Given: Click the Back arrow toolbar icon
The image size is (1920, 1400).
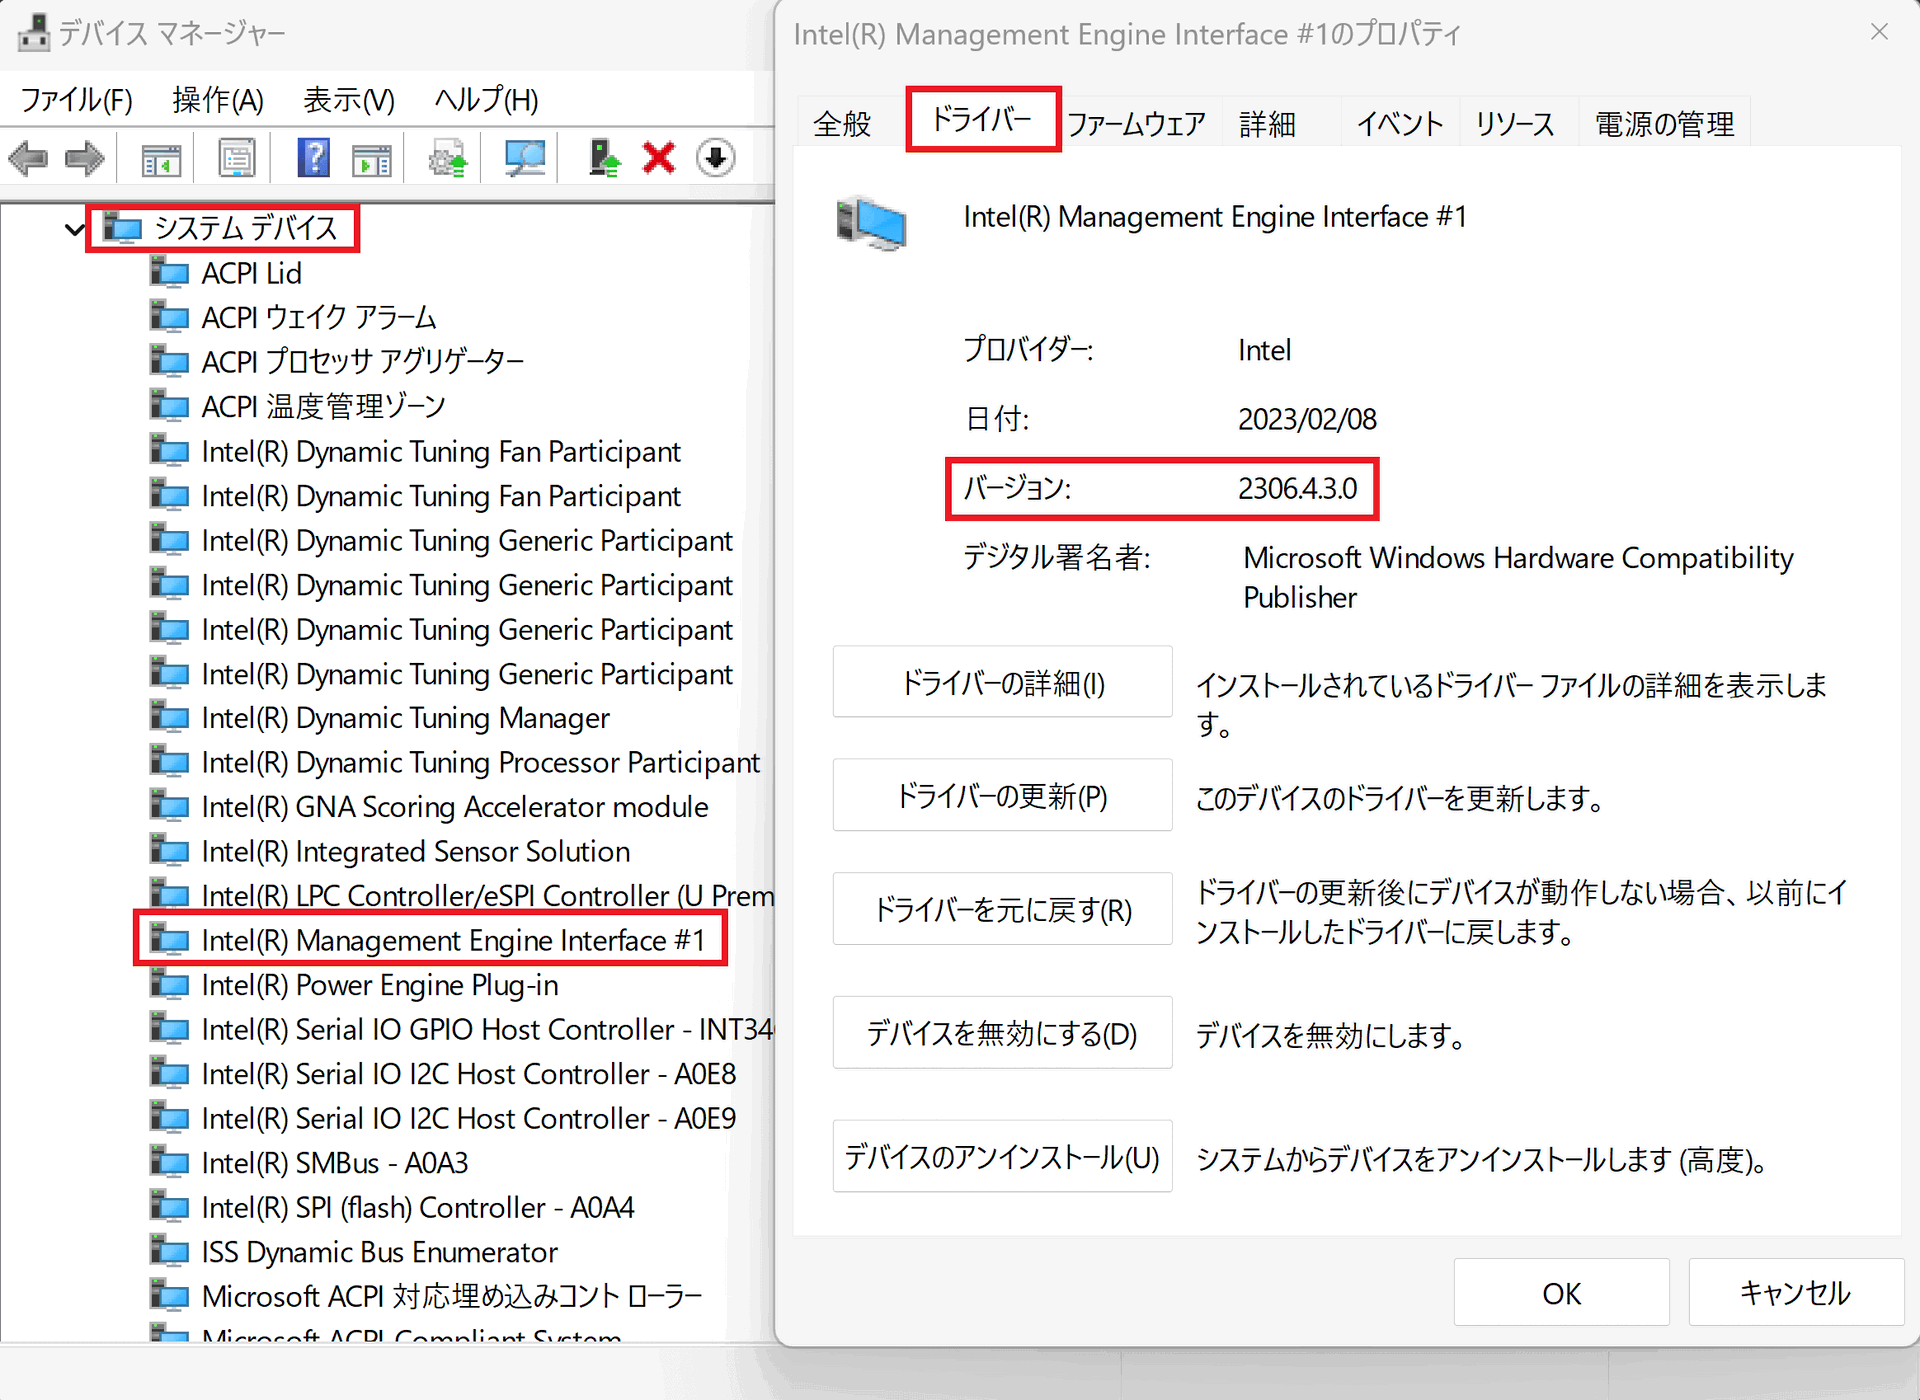Looking at the screenshot, I should [28, 158].
